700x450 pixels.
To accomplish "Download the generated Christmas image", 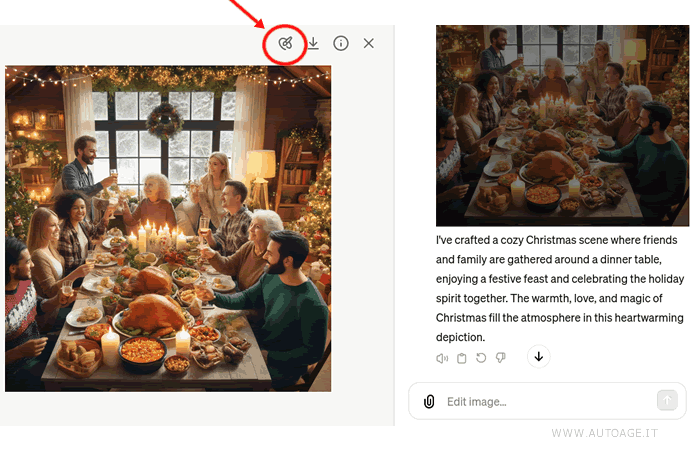I will 313,44.
